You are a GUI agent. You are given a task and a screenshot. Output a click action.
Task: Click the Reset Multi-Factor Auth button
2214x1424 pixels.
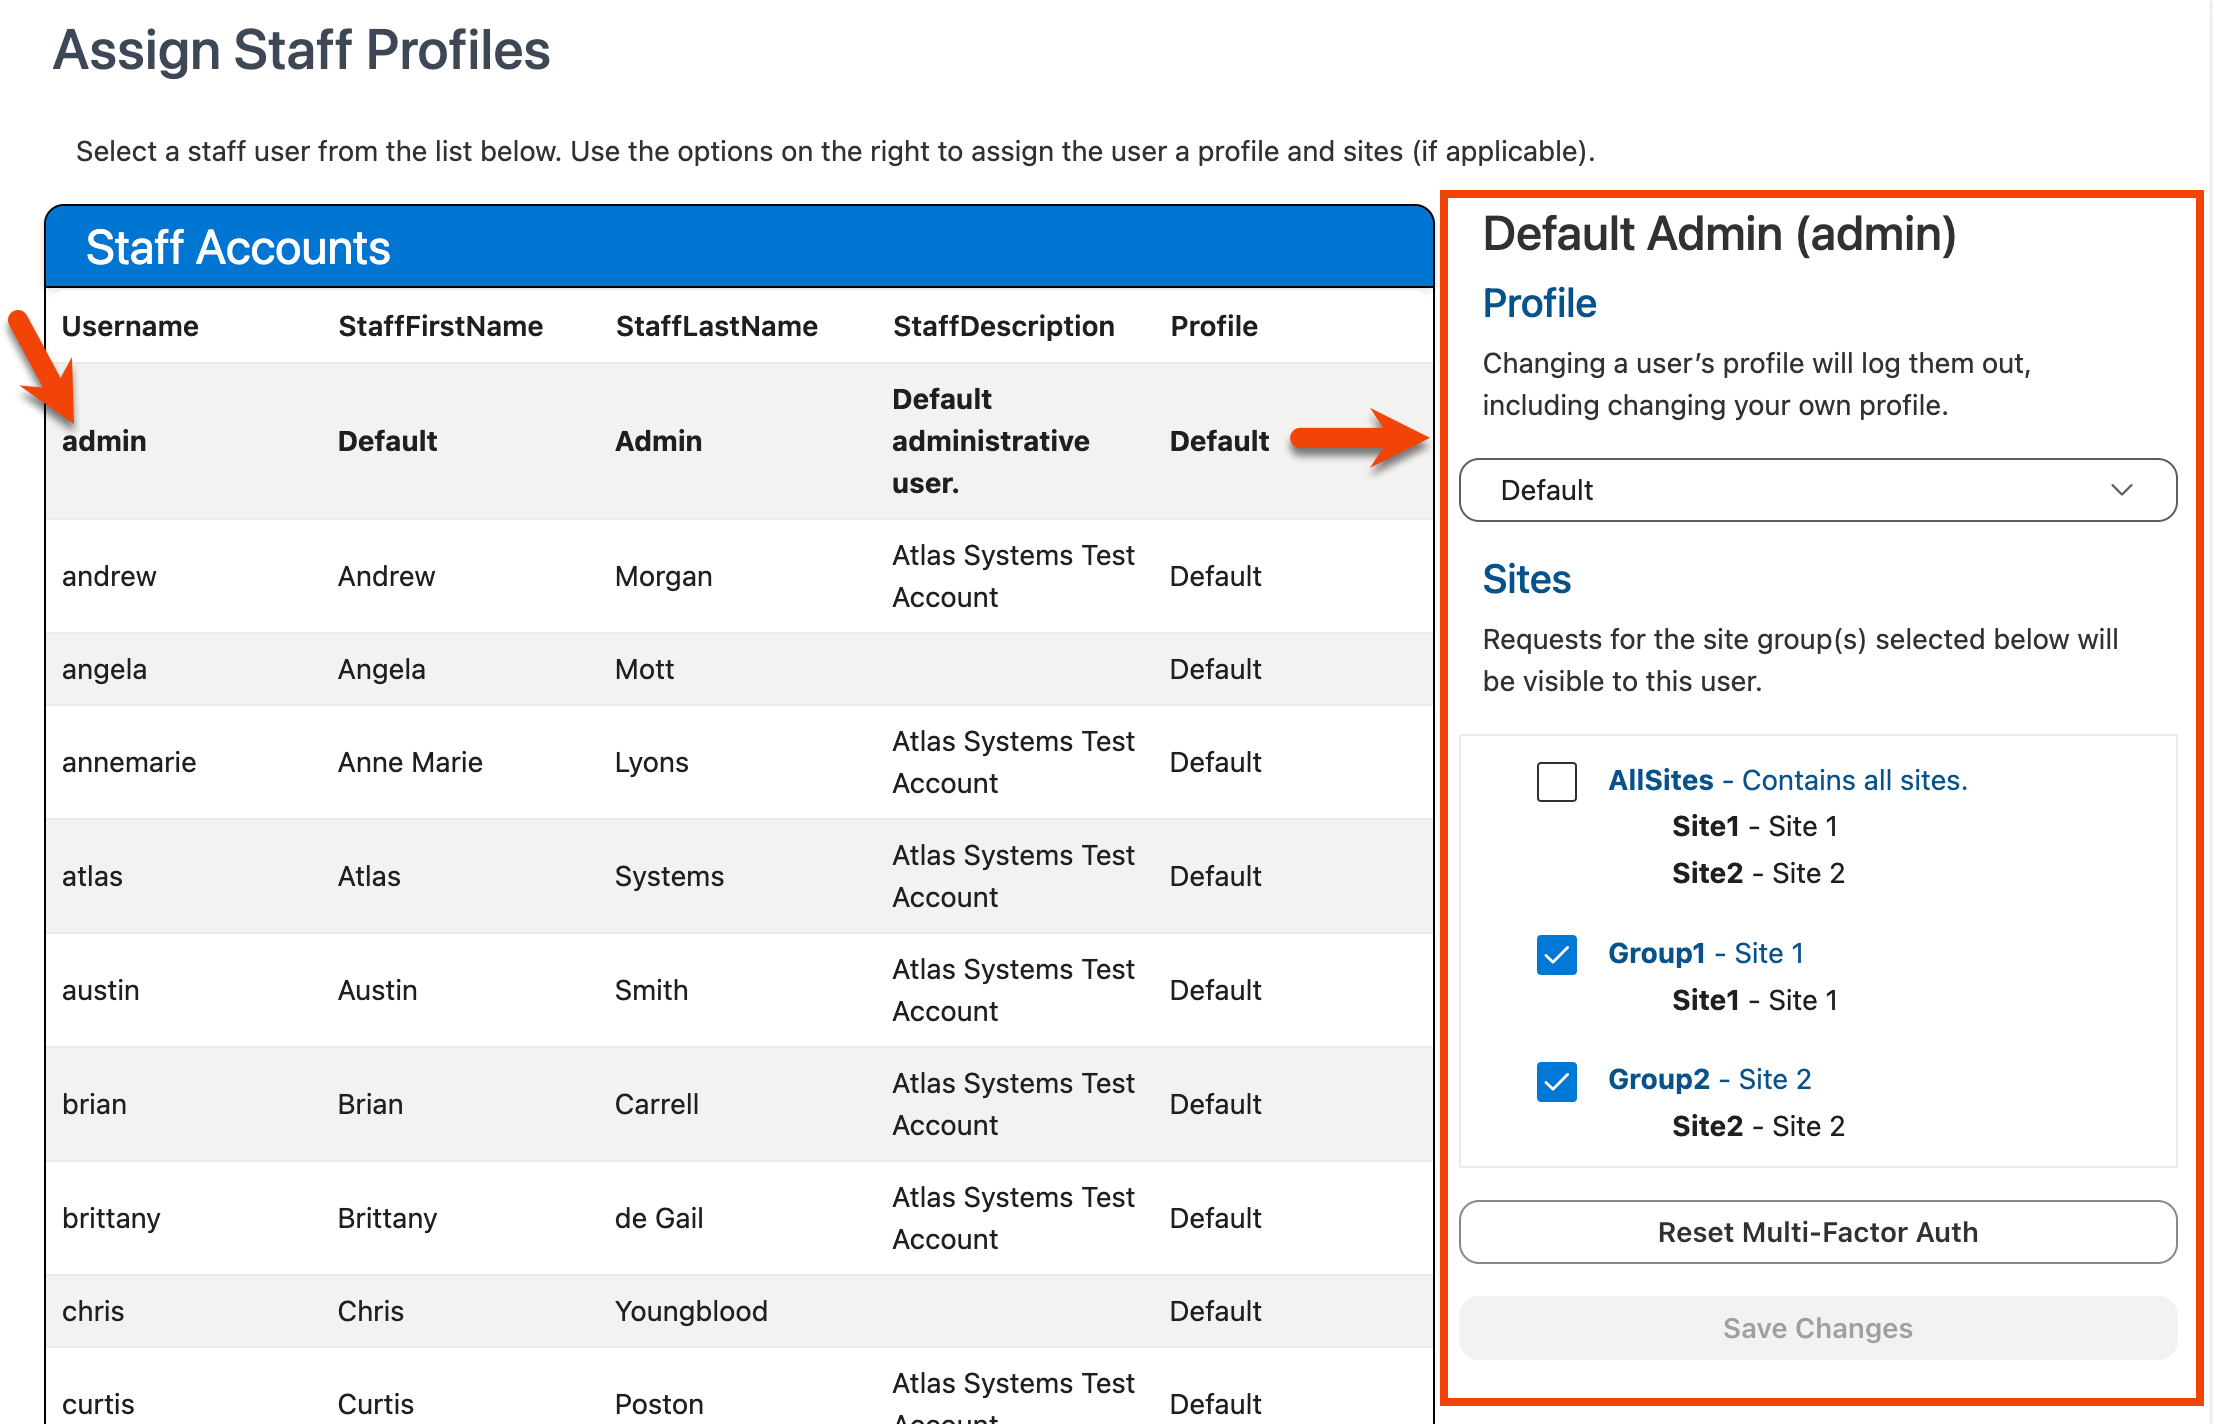1816,1232
